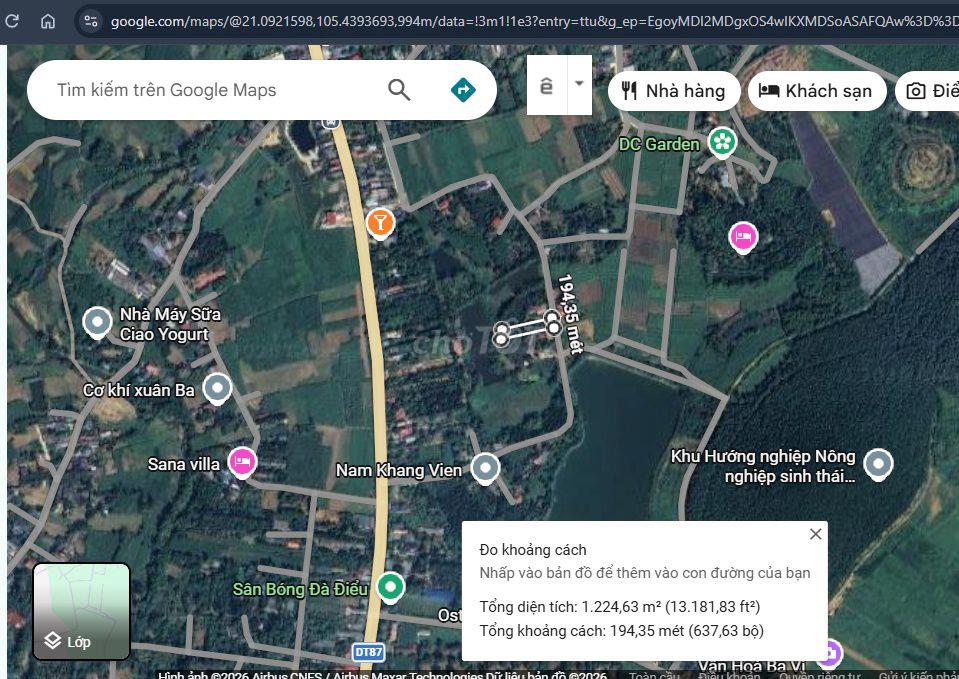Viewport: 959px width, 679px height.
Task: Open the 'Điều khoản' terms link
Action: (x=729, y=675)
